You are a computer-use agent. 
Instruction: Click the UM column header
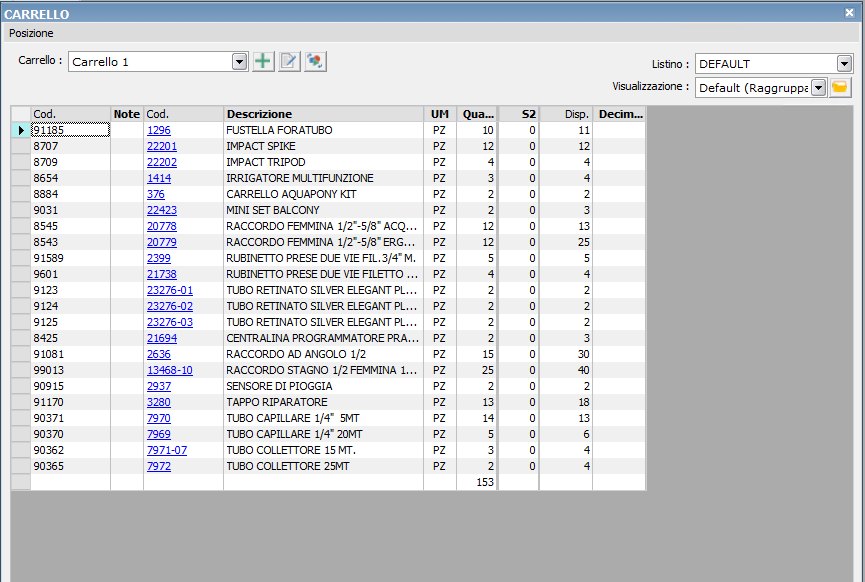(440, 114)
